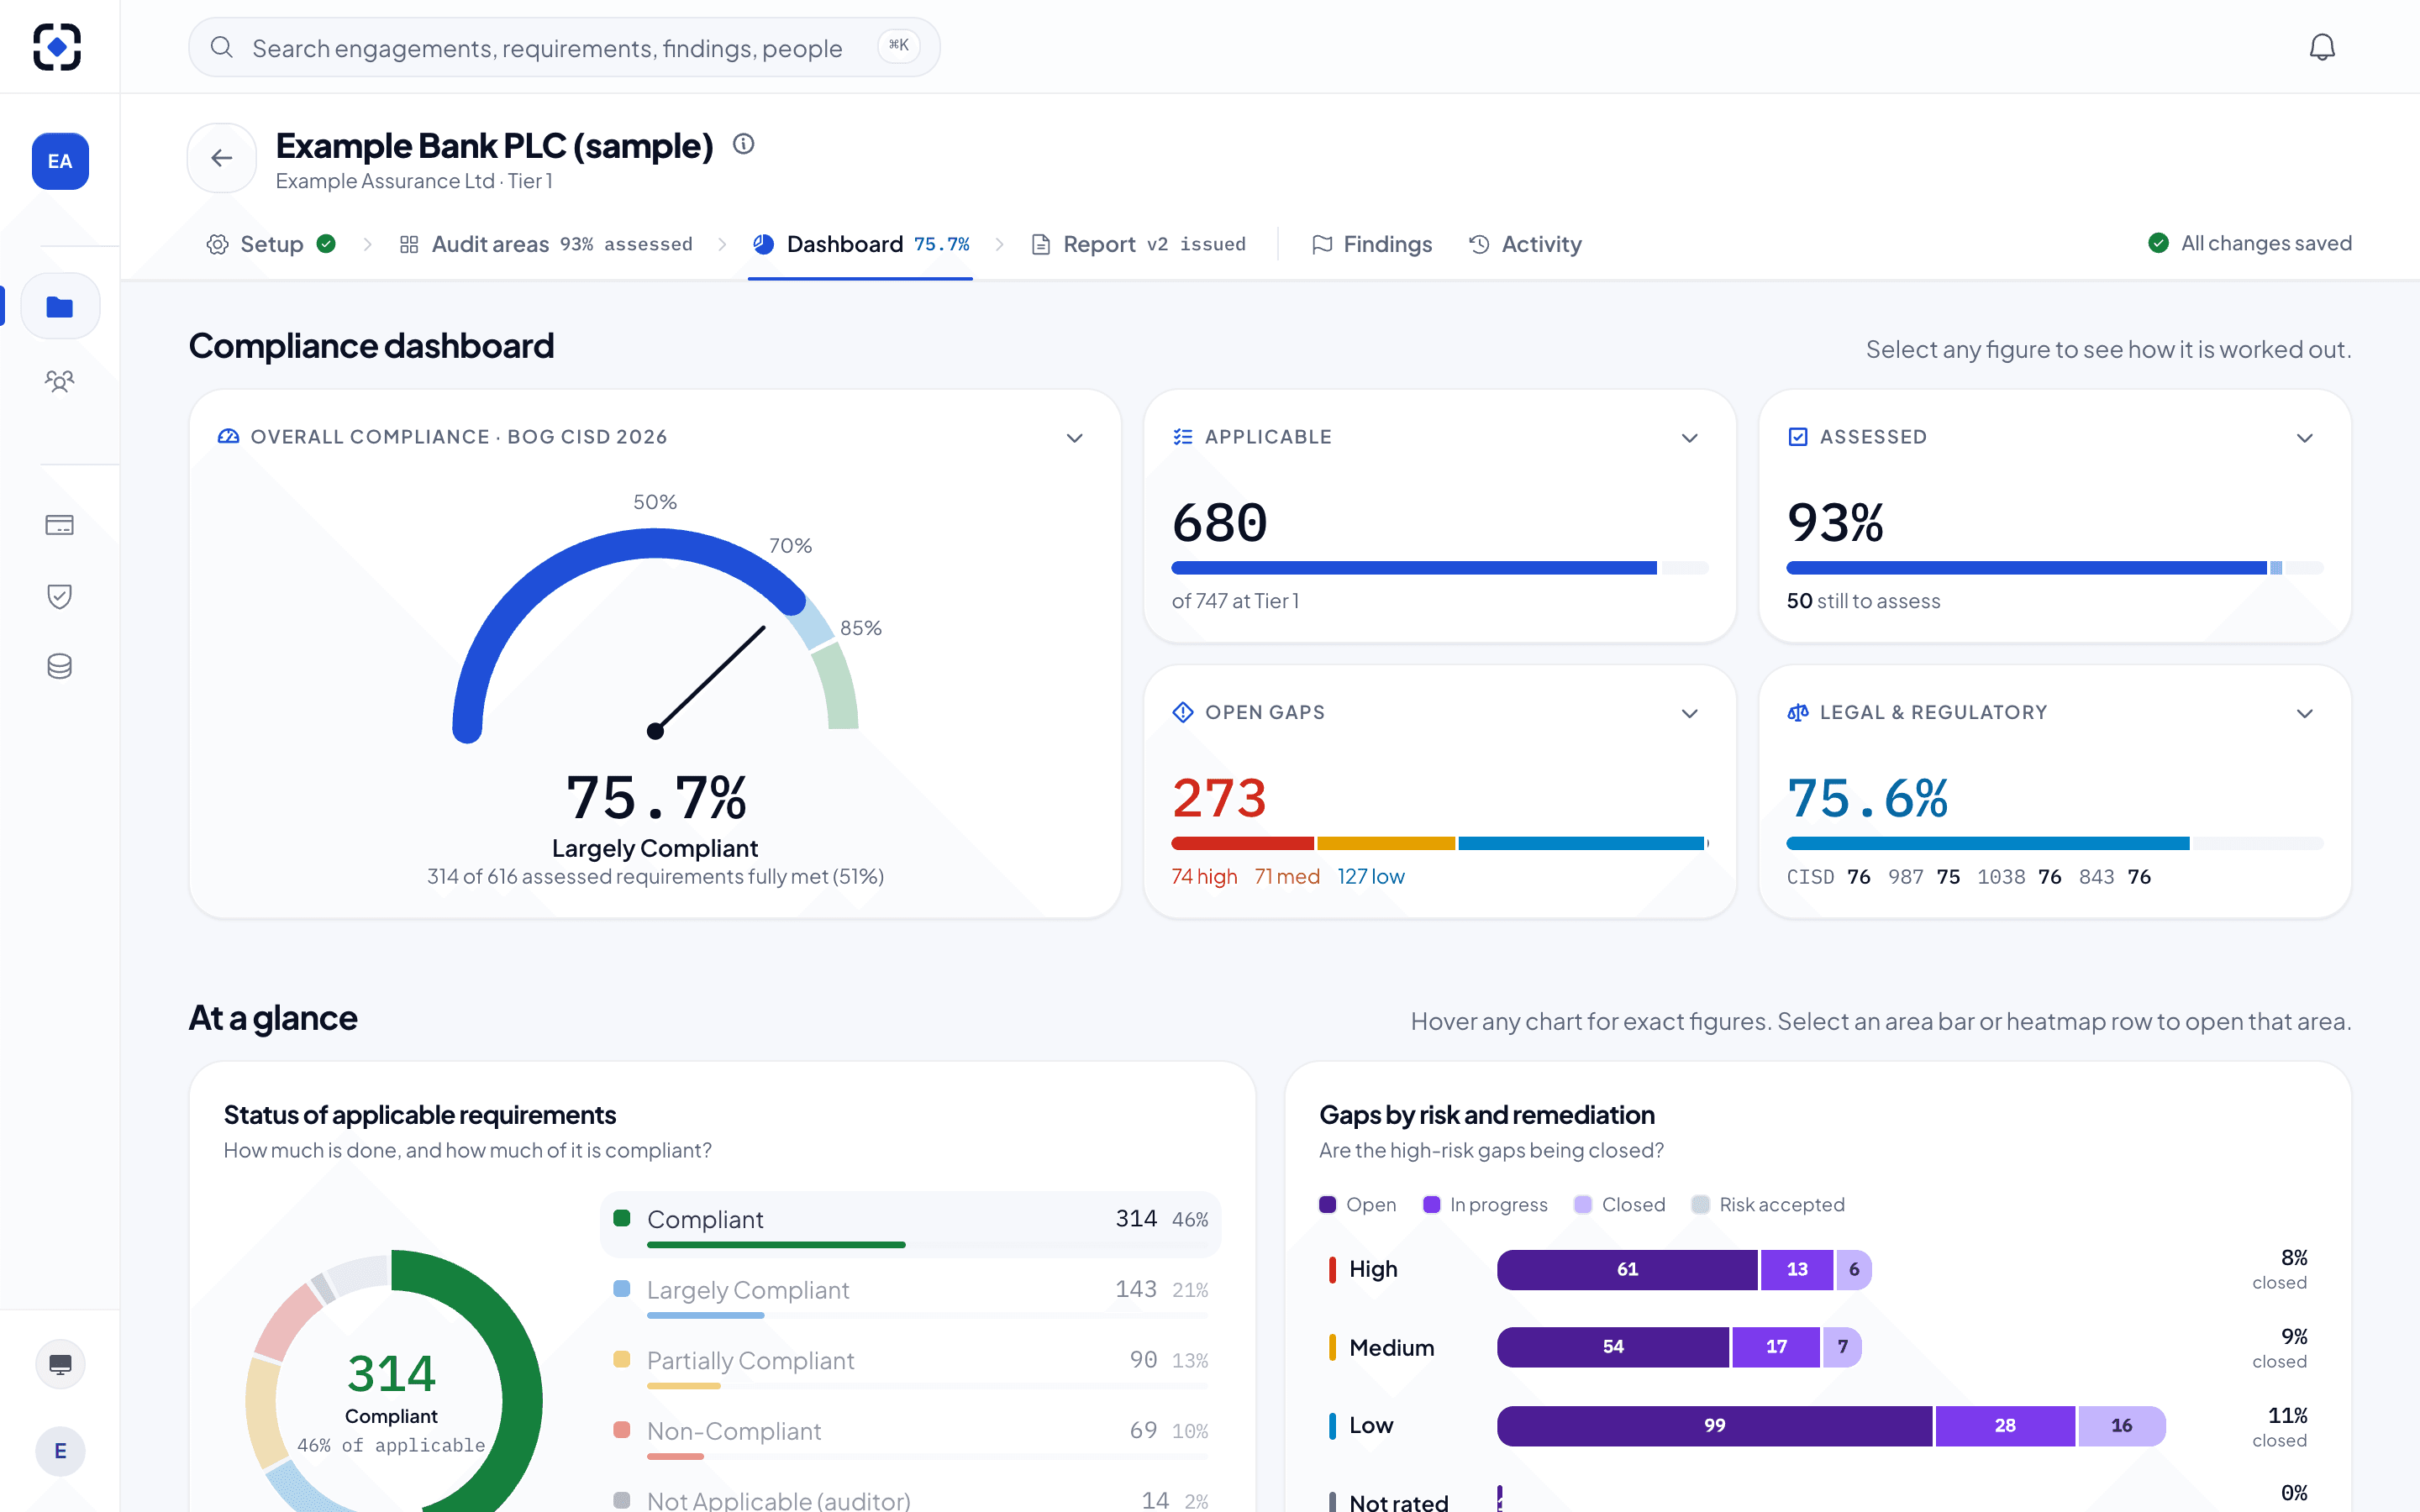This screenshot has width=2420, height=1512.
Task: Select the 680 applicable figure
Action: click(1220, 523)
